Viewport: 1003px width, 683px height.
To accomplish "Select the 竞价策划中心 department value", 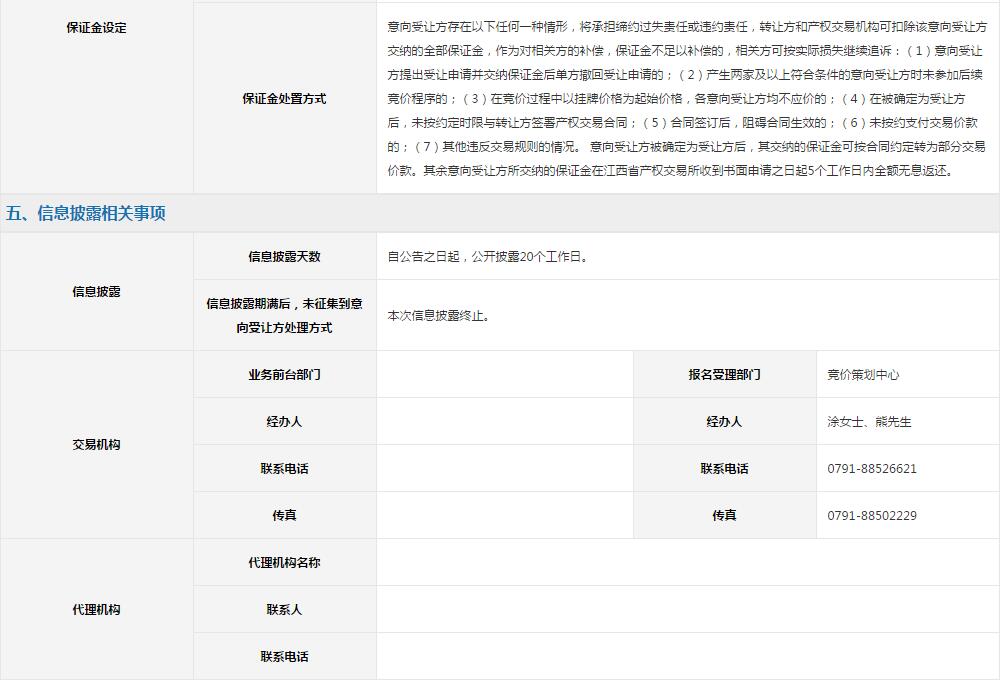I will [x=863, y=375].
